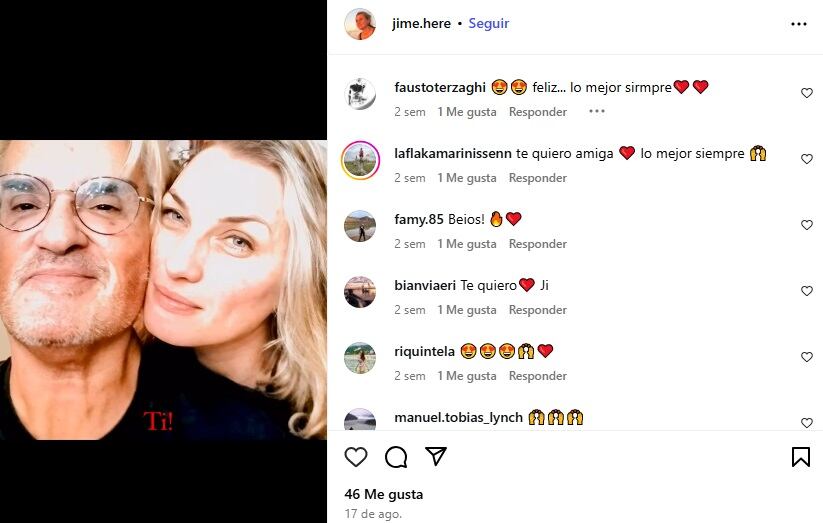Screen dimensions: 823x523
Task: Open jime.here profile link
Action: [421, 24]
